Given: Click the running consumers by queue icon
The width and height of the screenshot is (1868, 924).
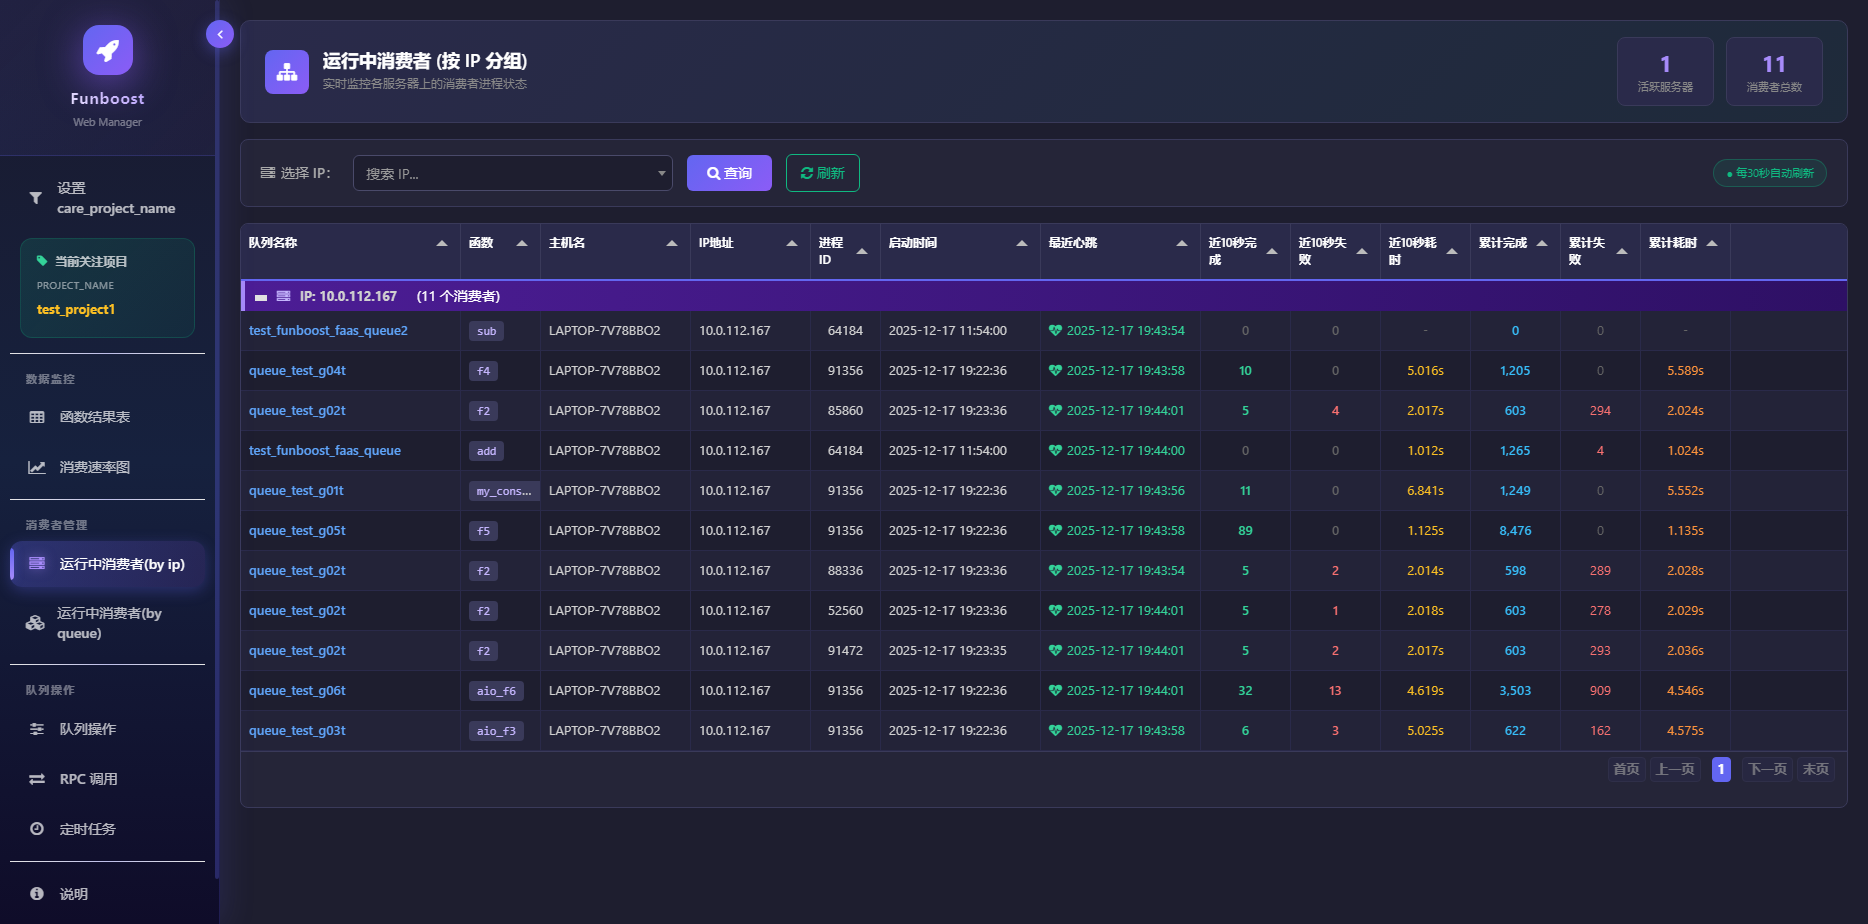Looking at the screenshot, I should [35, 623].
